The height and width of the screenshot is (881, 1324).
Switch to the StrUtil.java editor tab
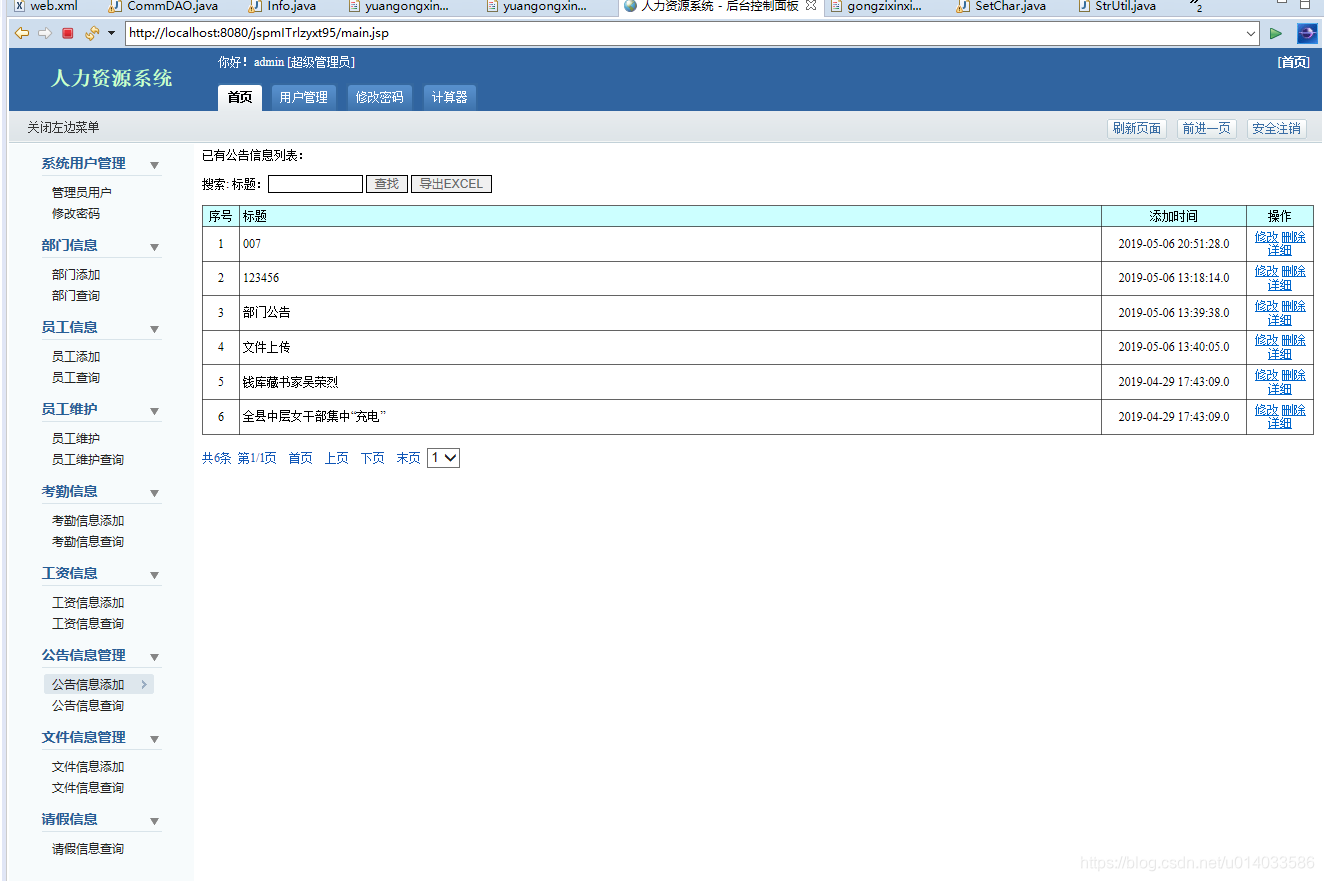pyautogui.click(x=1118, y=6)
